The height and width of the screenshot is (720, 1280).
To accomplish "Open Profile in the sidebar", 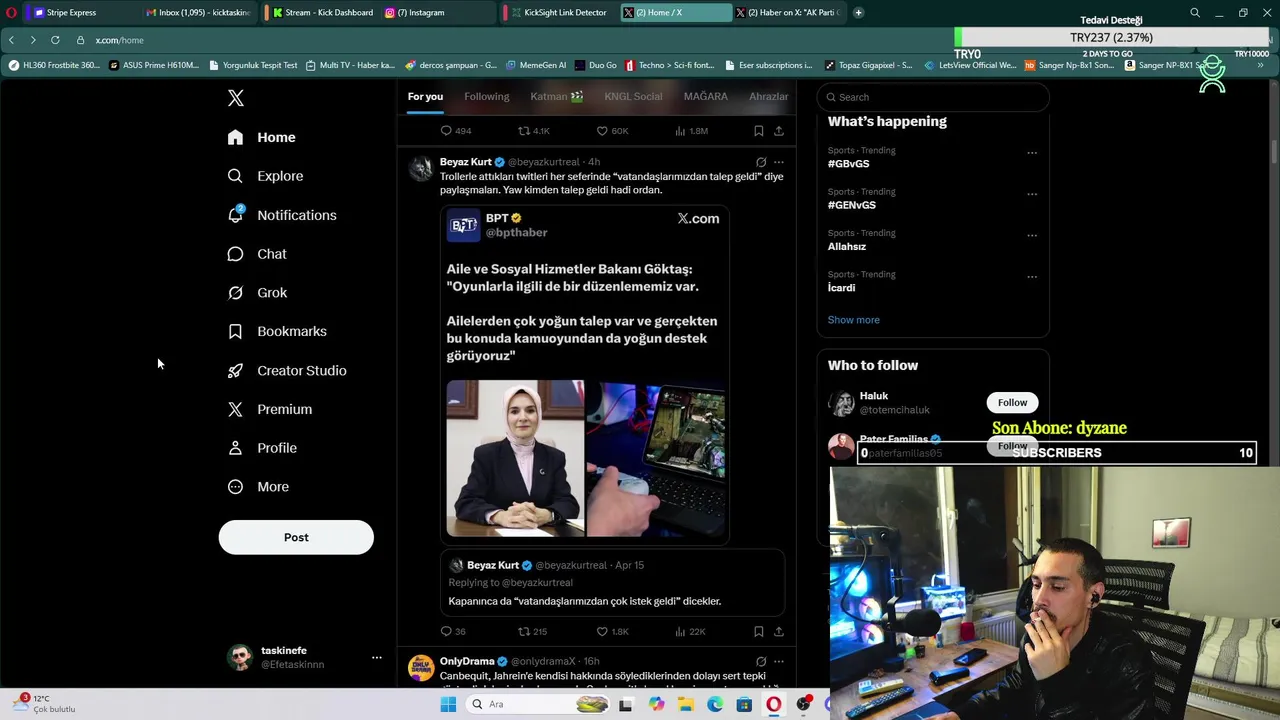I will [x=262, y=448].
